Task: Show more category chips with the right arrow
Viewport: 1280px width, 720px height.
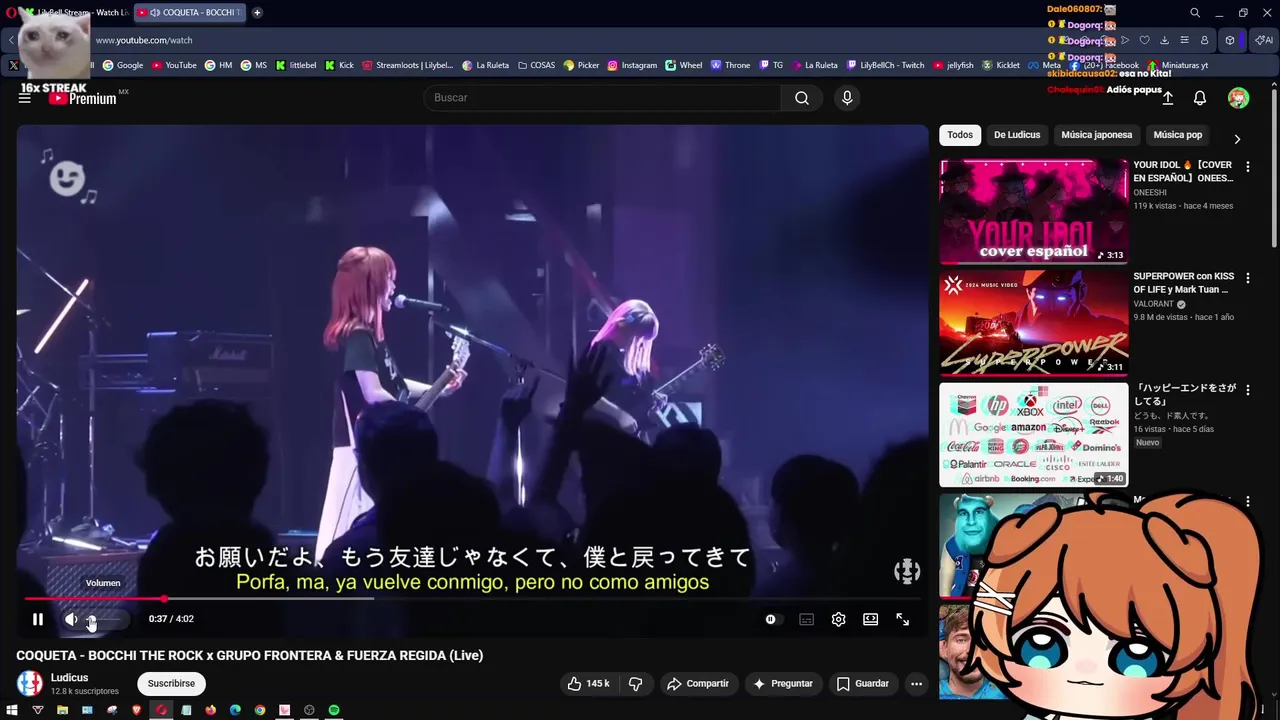Action: [1237, 139]
